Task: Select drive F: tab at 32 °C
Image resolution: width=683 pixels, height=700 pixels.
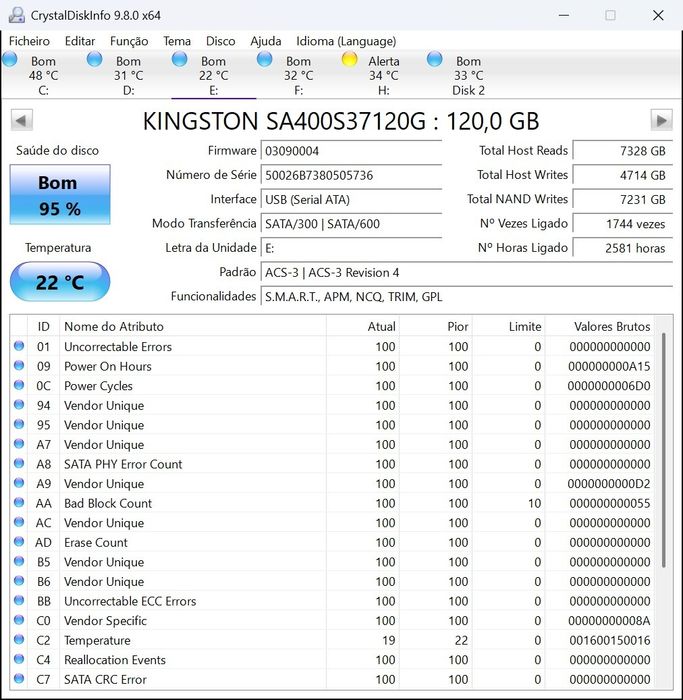Action: click(x=299, y=75)
